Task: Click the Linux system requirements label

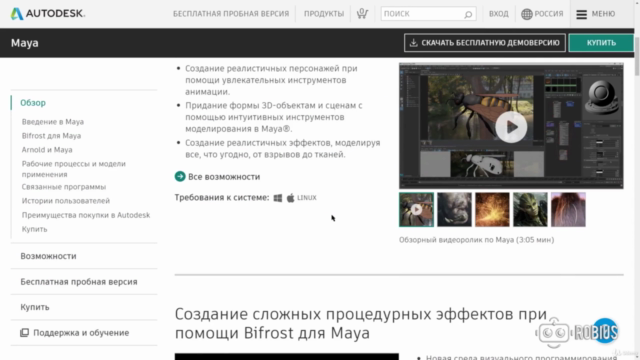Action: click(x=307, y=198)
